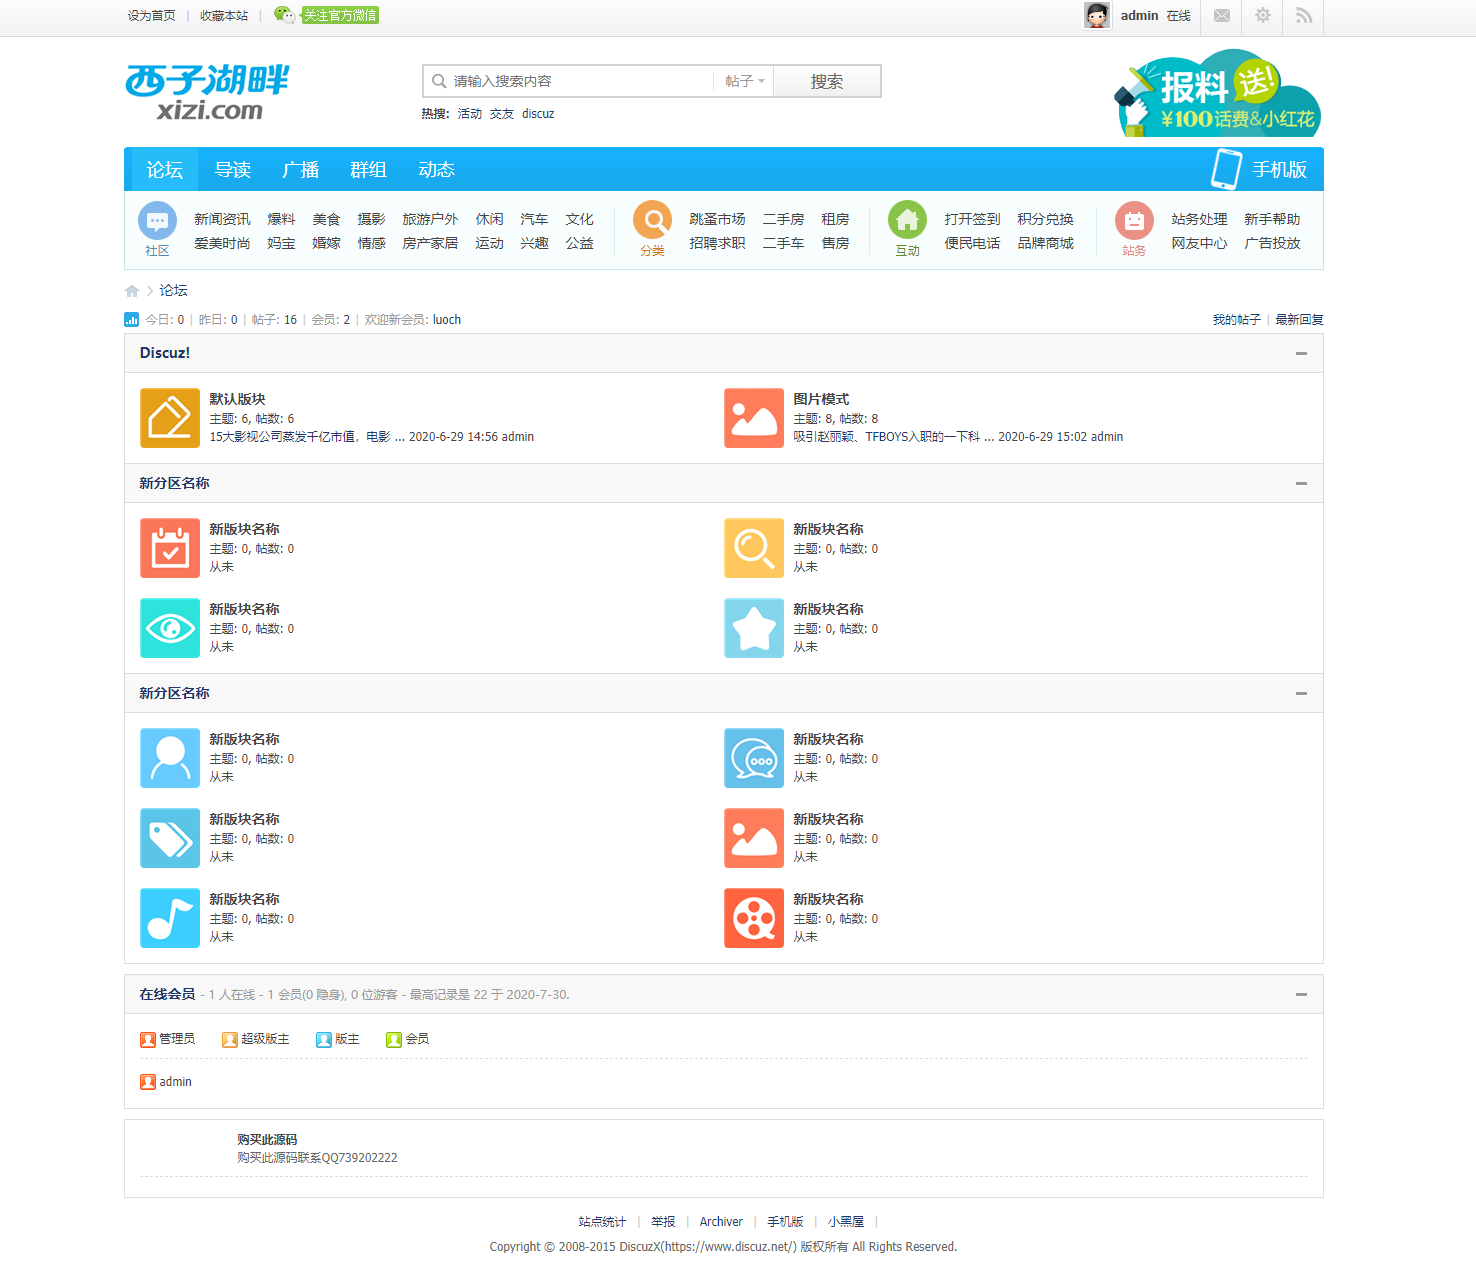Open the 最新回复 link
The image size is (1476, 1261).
click(x=1299, y=320)
